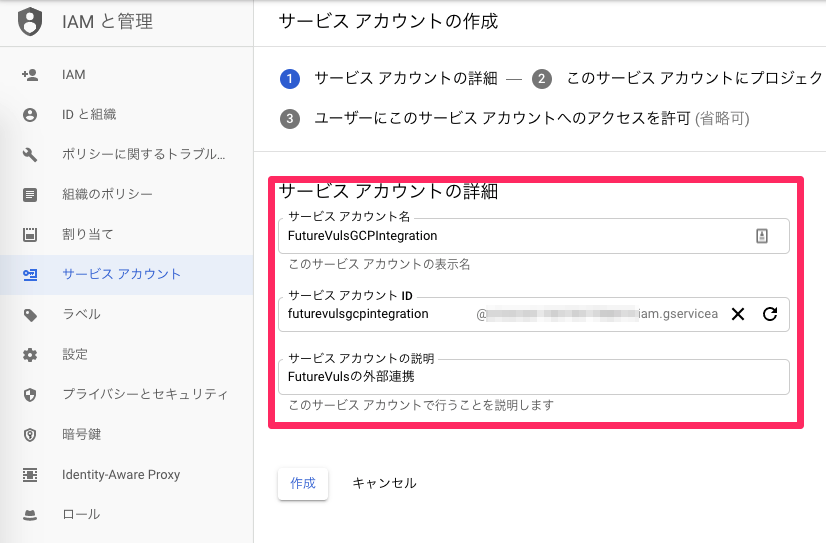Select step 1 サービス アカウントの詳細
Viewport: 826px width, 543px height.
[x=389, y=78]
